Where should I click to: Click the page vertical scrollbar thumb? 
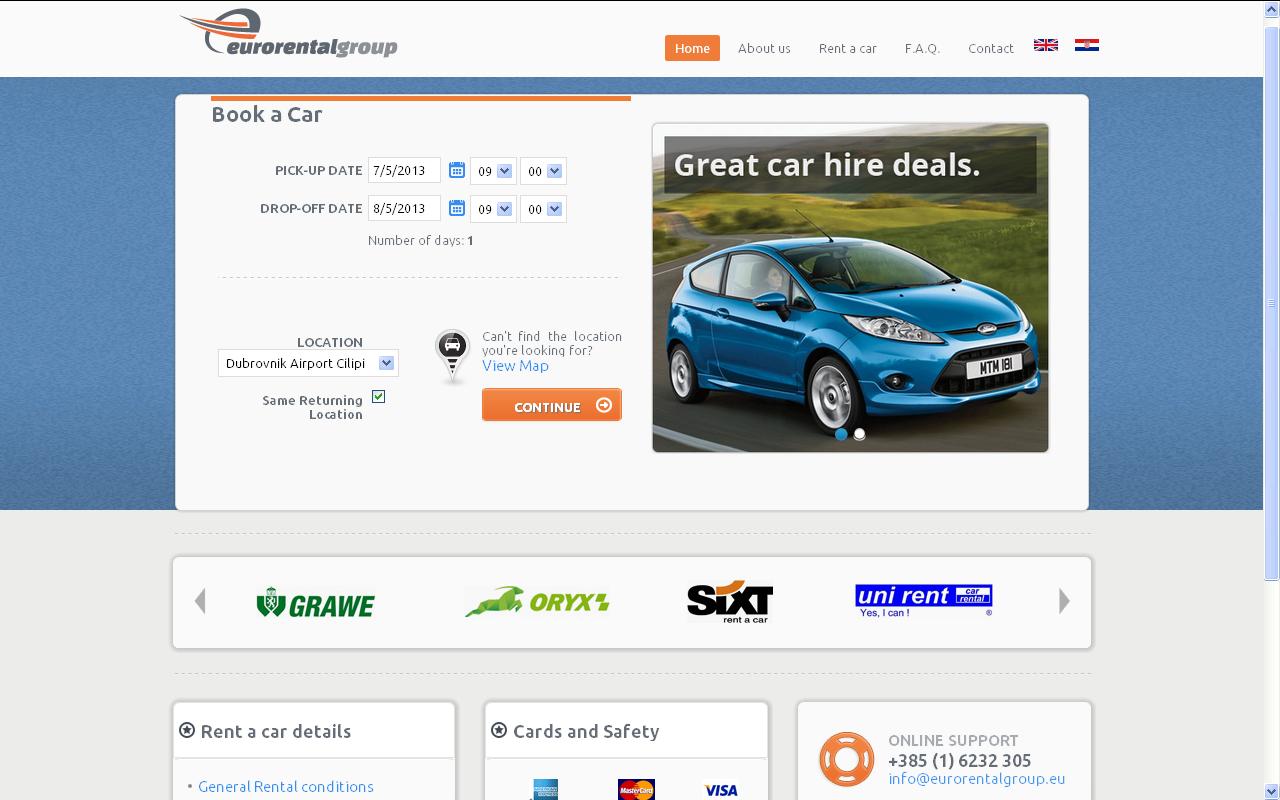pyautogui.click(x=1271, y=304)
